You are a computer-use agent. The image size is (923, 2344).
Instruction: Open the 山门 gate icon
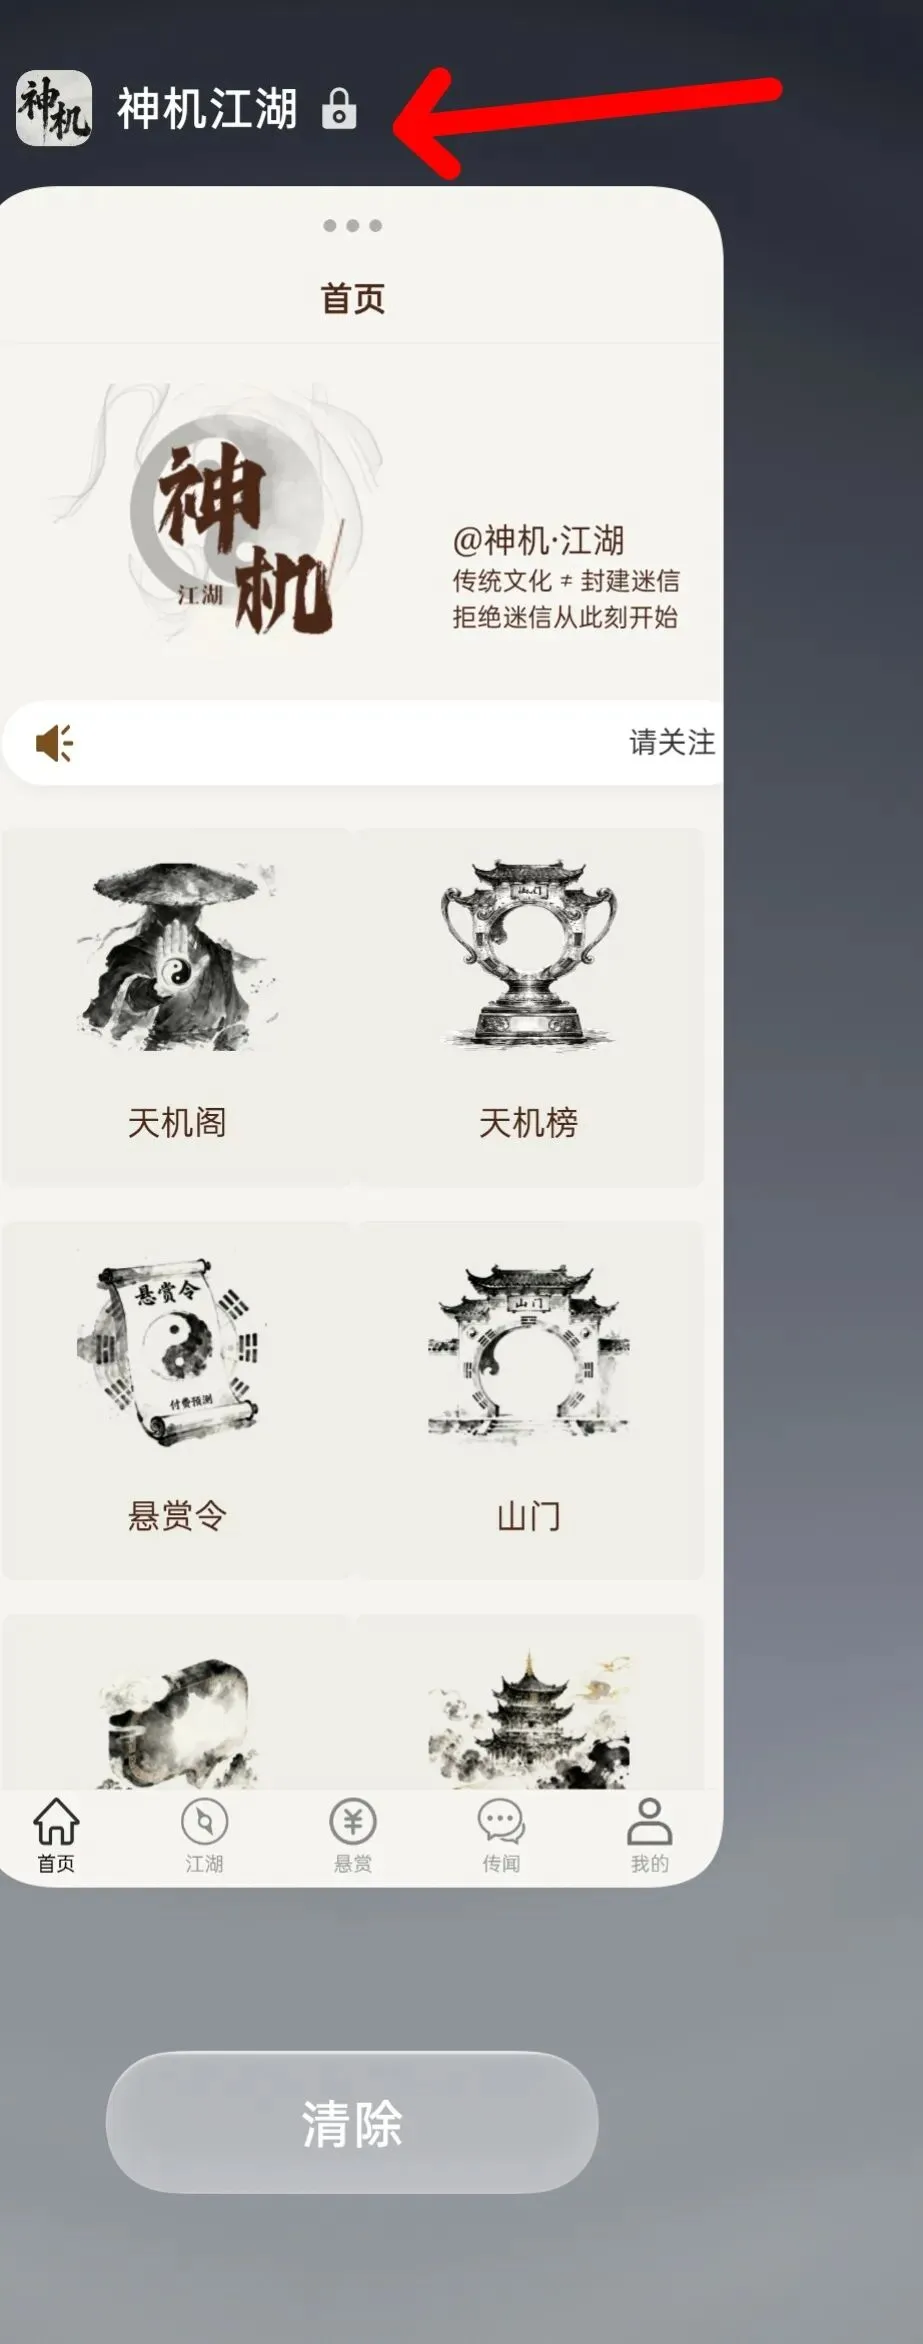(528, 1350)
